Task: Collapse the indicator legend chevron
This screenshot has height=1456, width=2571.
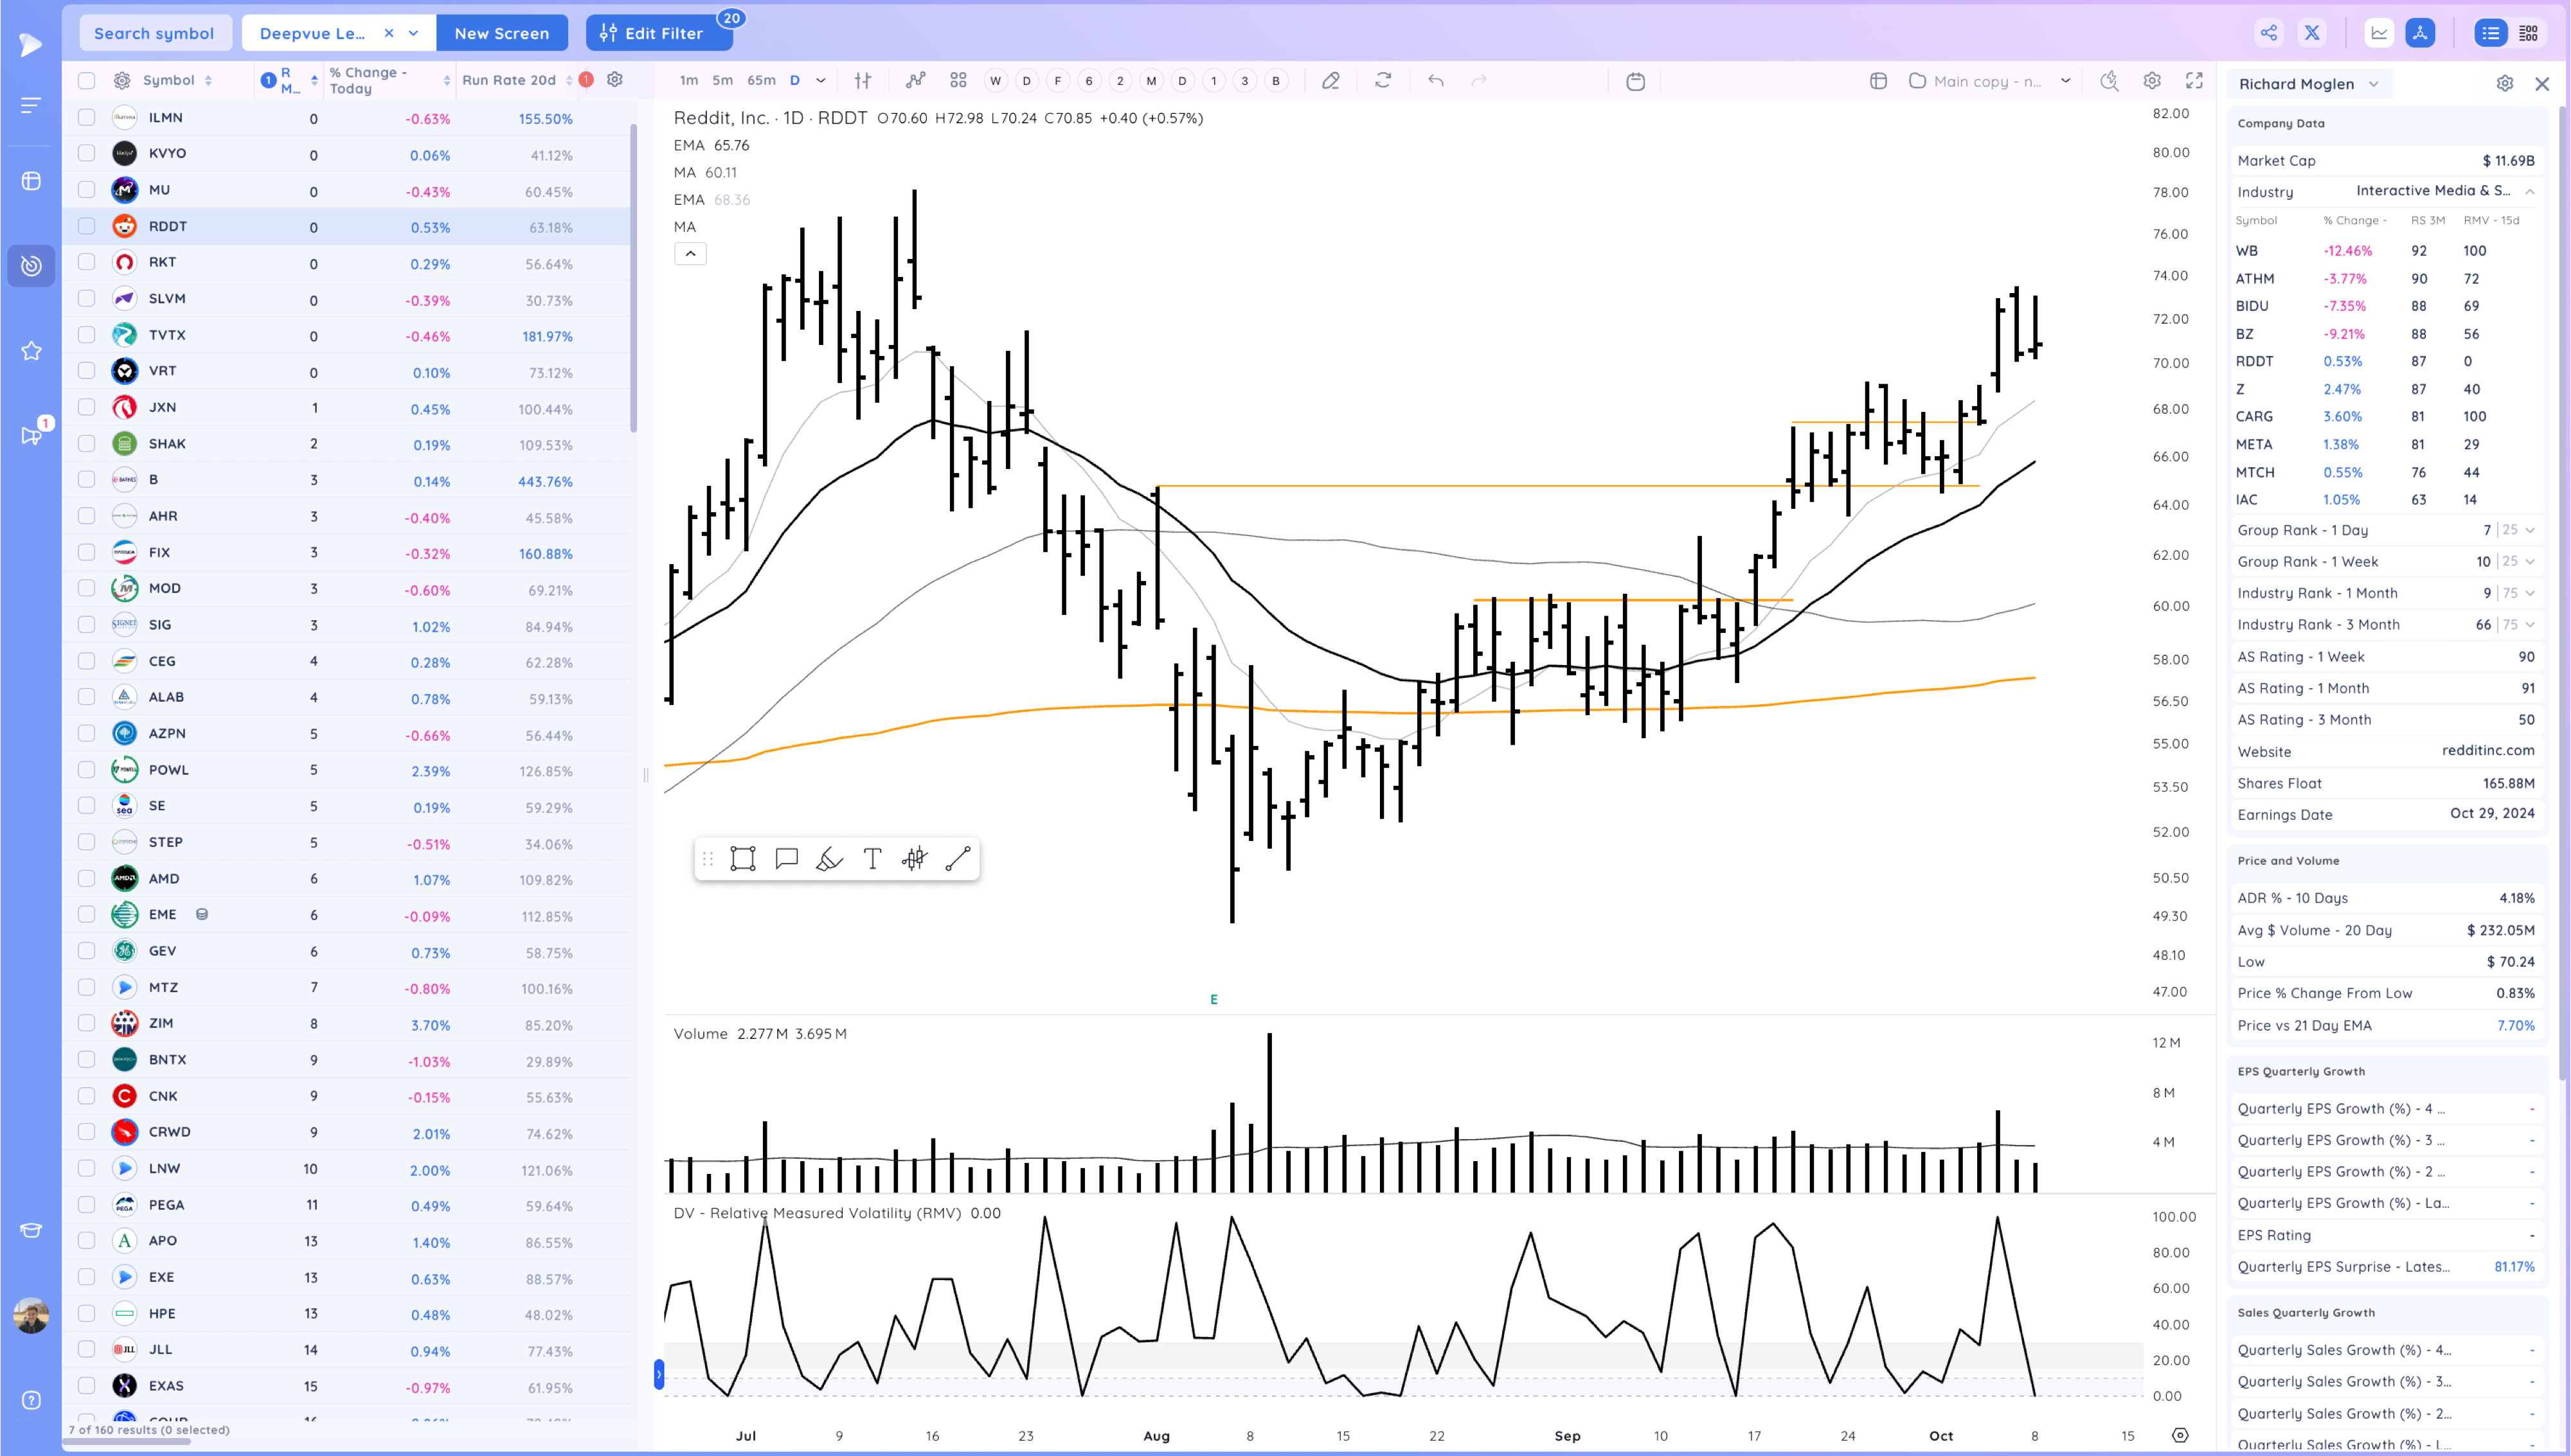Action: pyautogui.click(x=690, y=254)
